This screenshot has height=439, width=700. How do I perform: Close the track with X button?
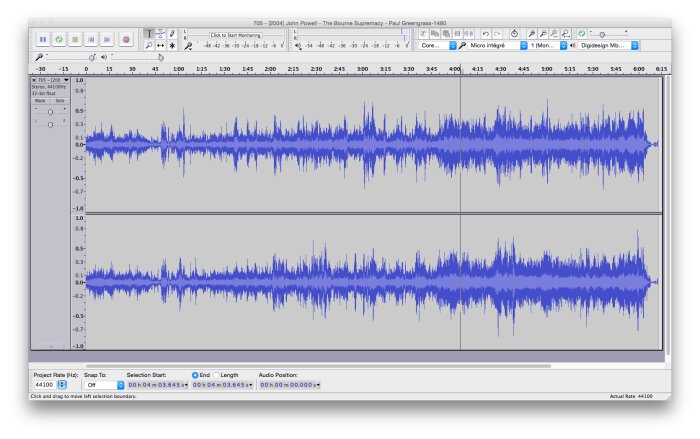(34, 80)
